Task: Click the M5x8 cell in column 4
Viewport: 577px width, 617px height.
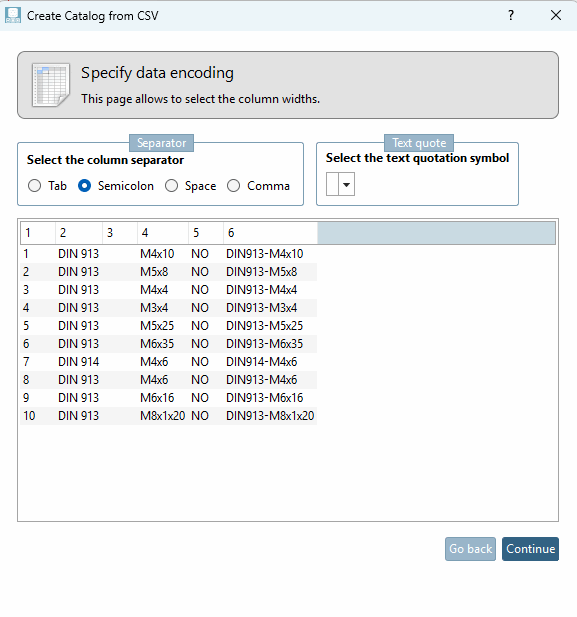Action: [163, 272]
